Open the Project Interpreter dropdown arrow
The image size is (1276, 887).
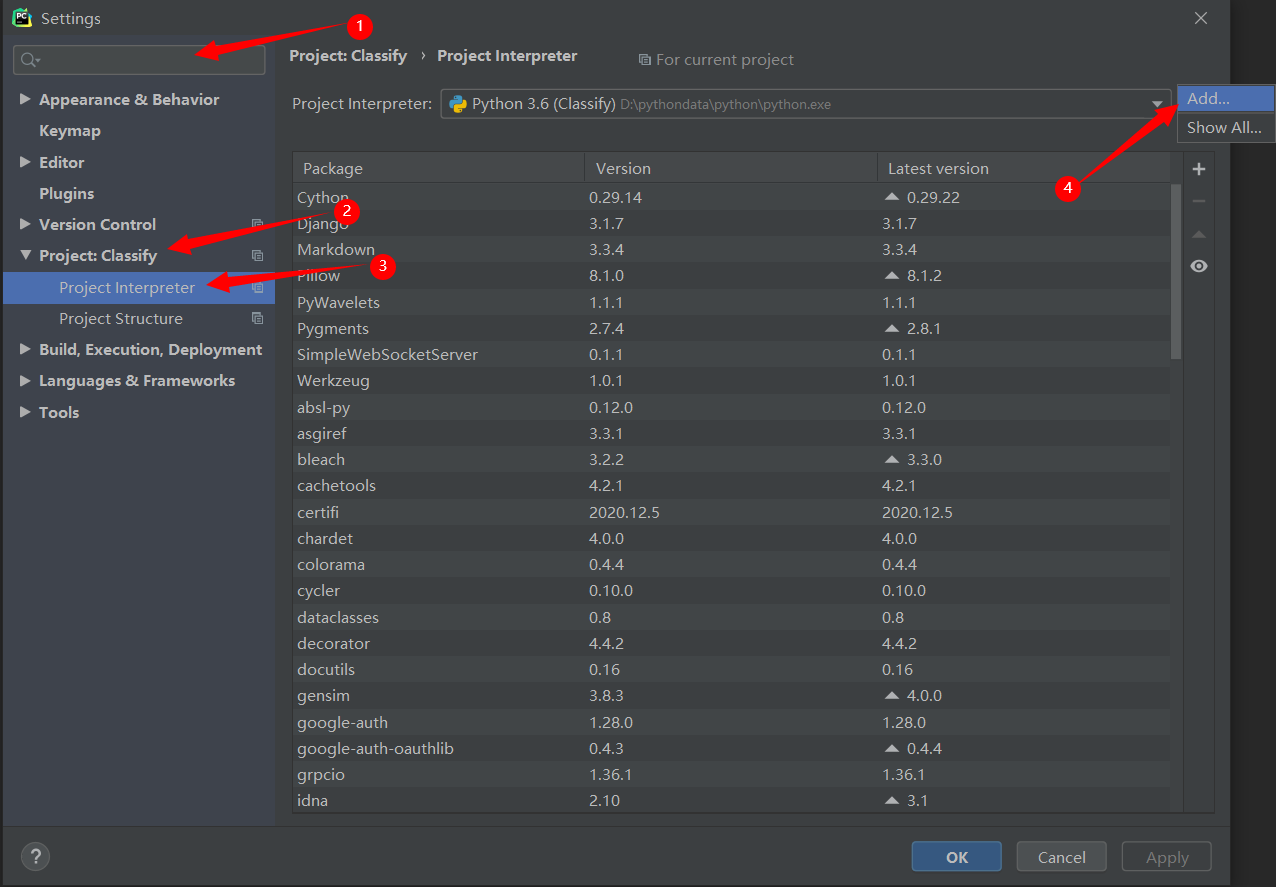click(1157, 103)
